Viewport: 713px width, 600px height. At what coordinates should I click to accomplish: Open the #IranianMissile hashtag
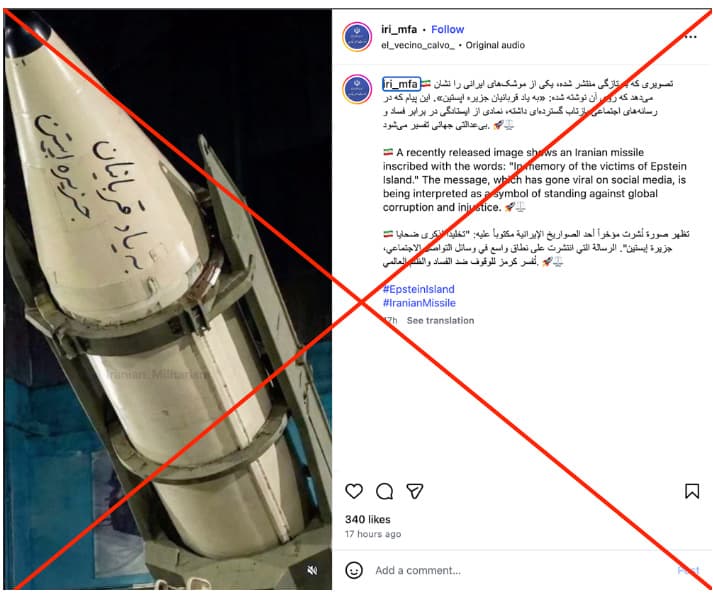pyautogui.click(x=419, y=303)
